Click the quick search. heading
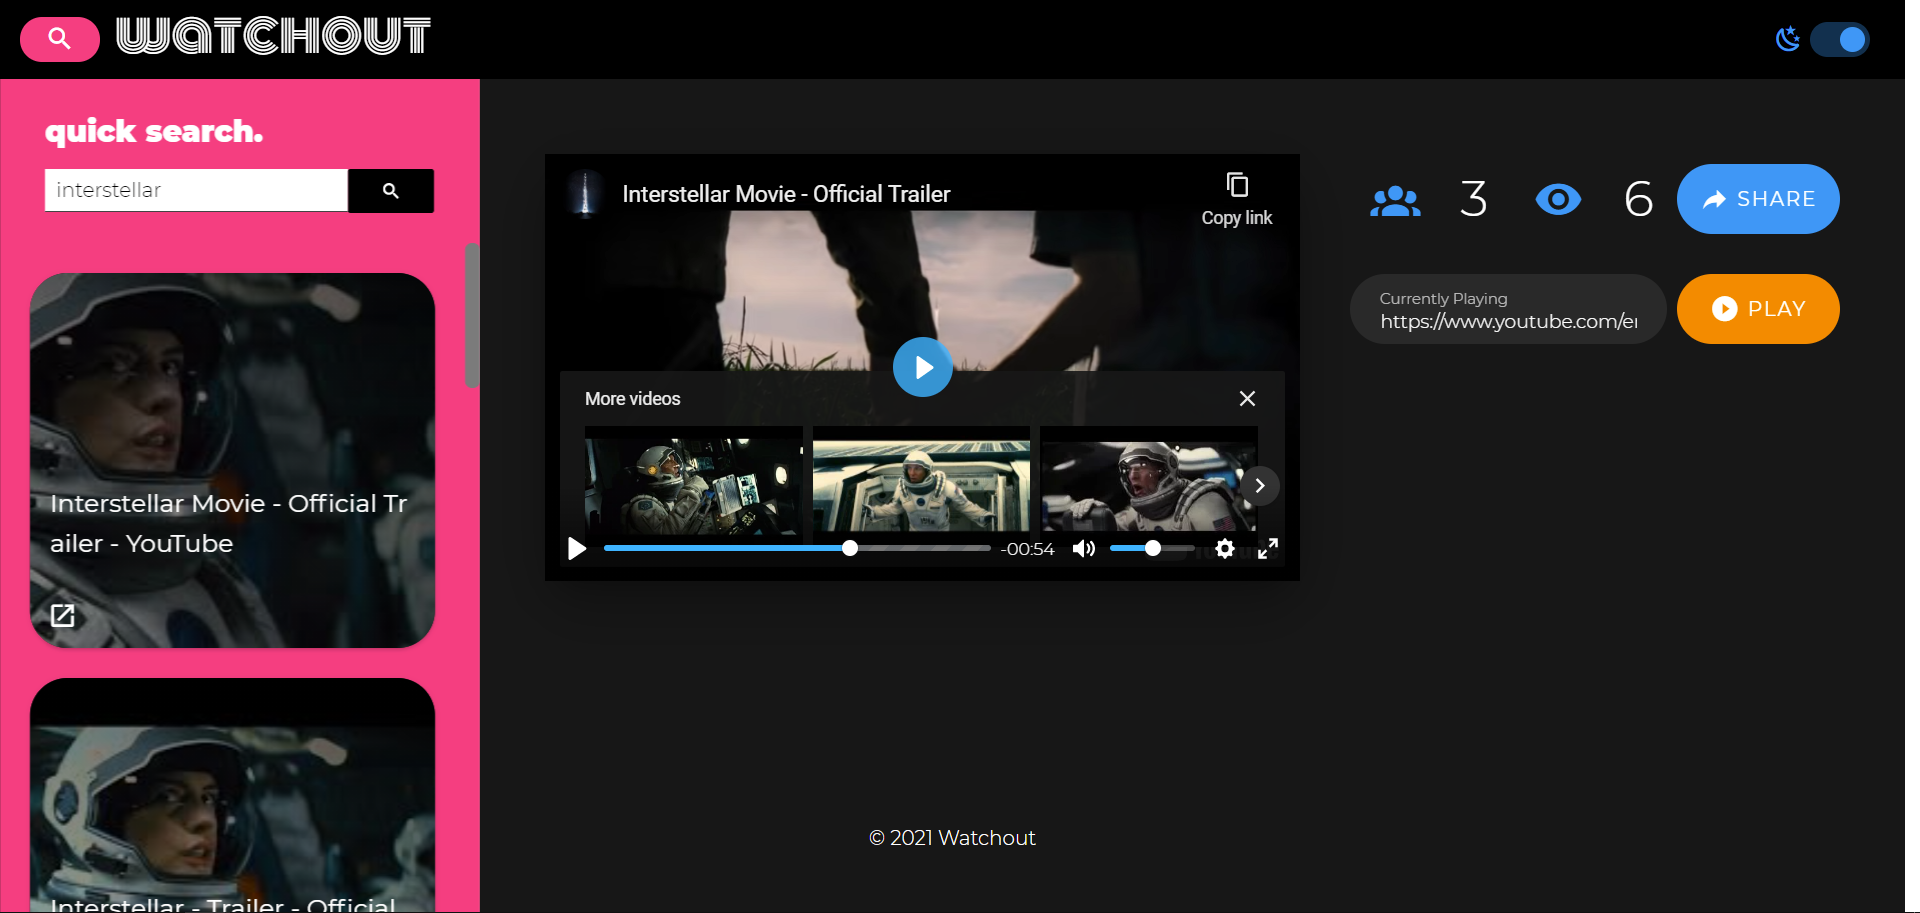1920x913 pixels. pyautogui.click(x=154, y=131)
